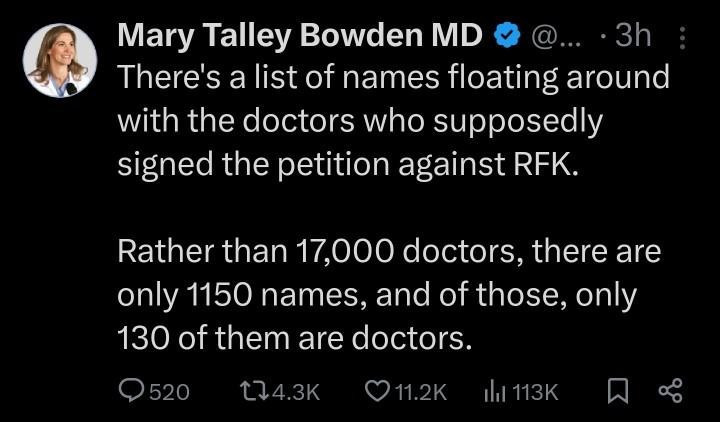Open the view analytics bar chart icon
Viewport: 720px width, 422px height.
coord(493,391)
